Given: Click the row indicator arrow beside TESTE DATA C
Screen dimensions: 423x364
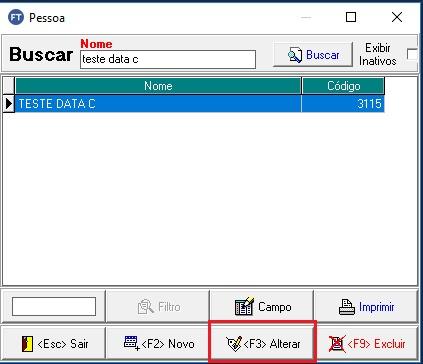Looking at the screenshot, I should pos(9,104).
